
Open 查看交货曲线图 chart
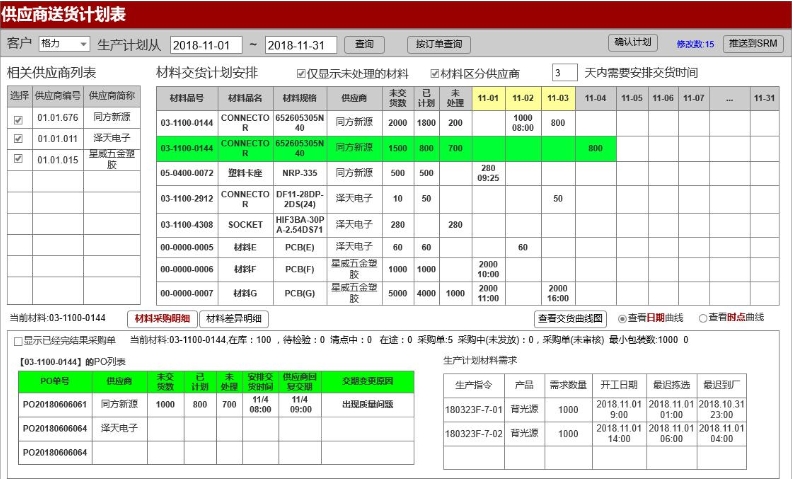pyautogui.click(x=571, y=319)
